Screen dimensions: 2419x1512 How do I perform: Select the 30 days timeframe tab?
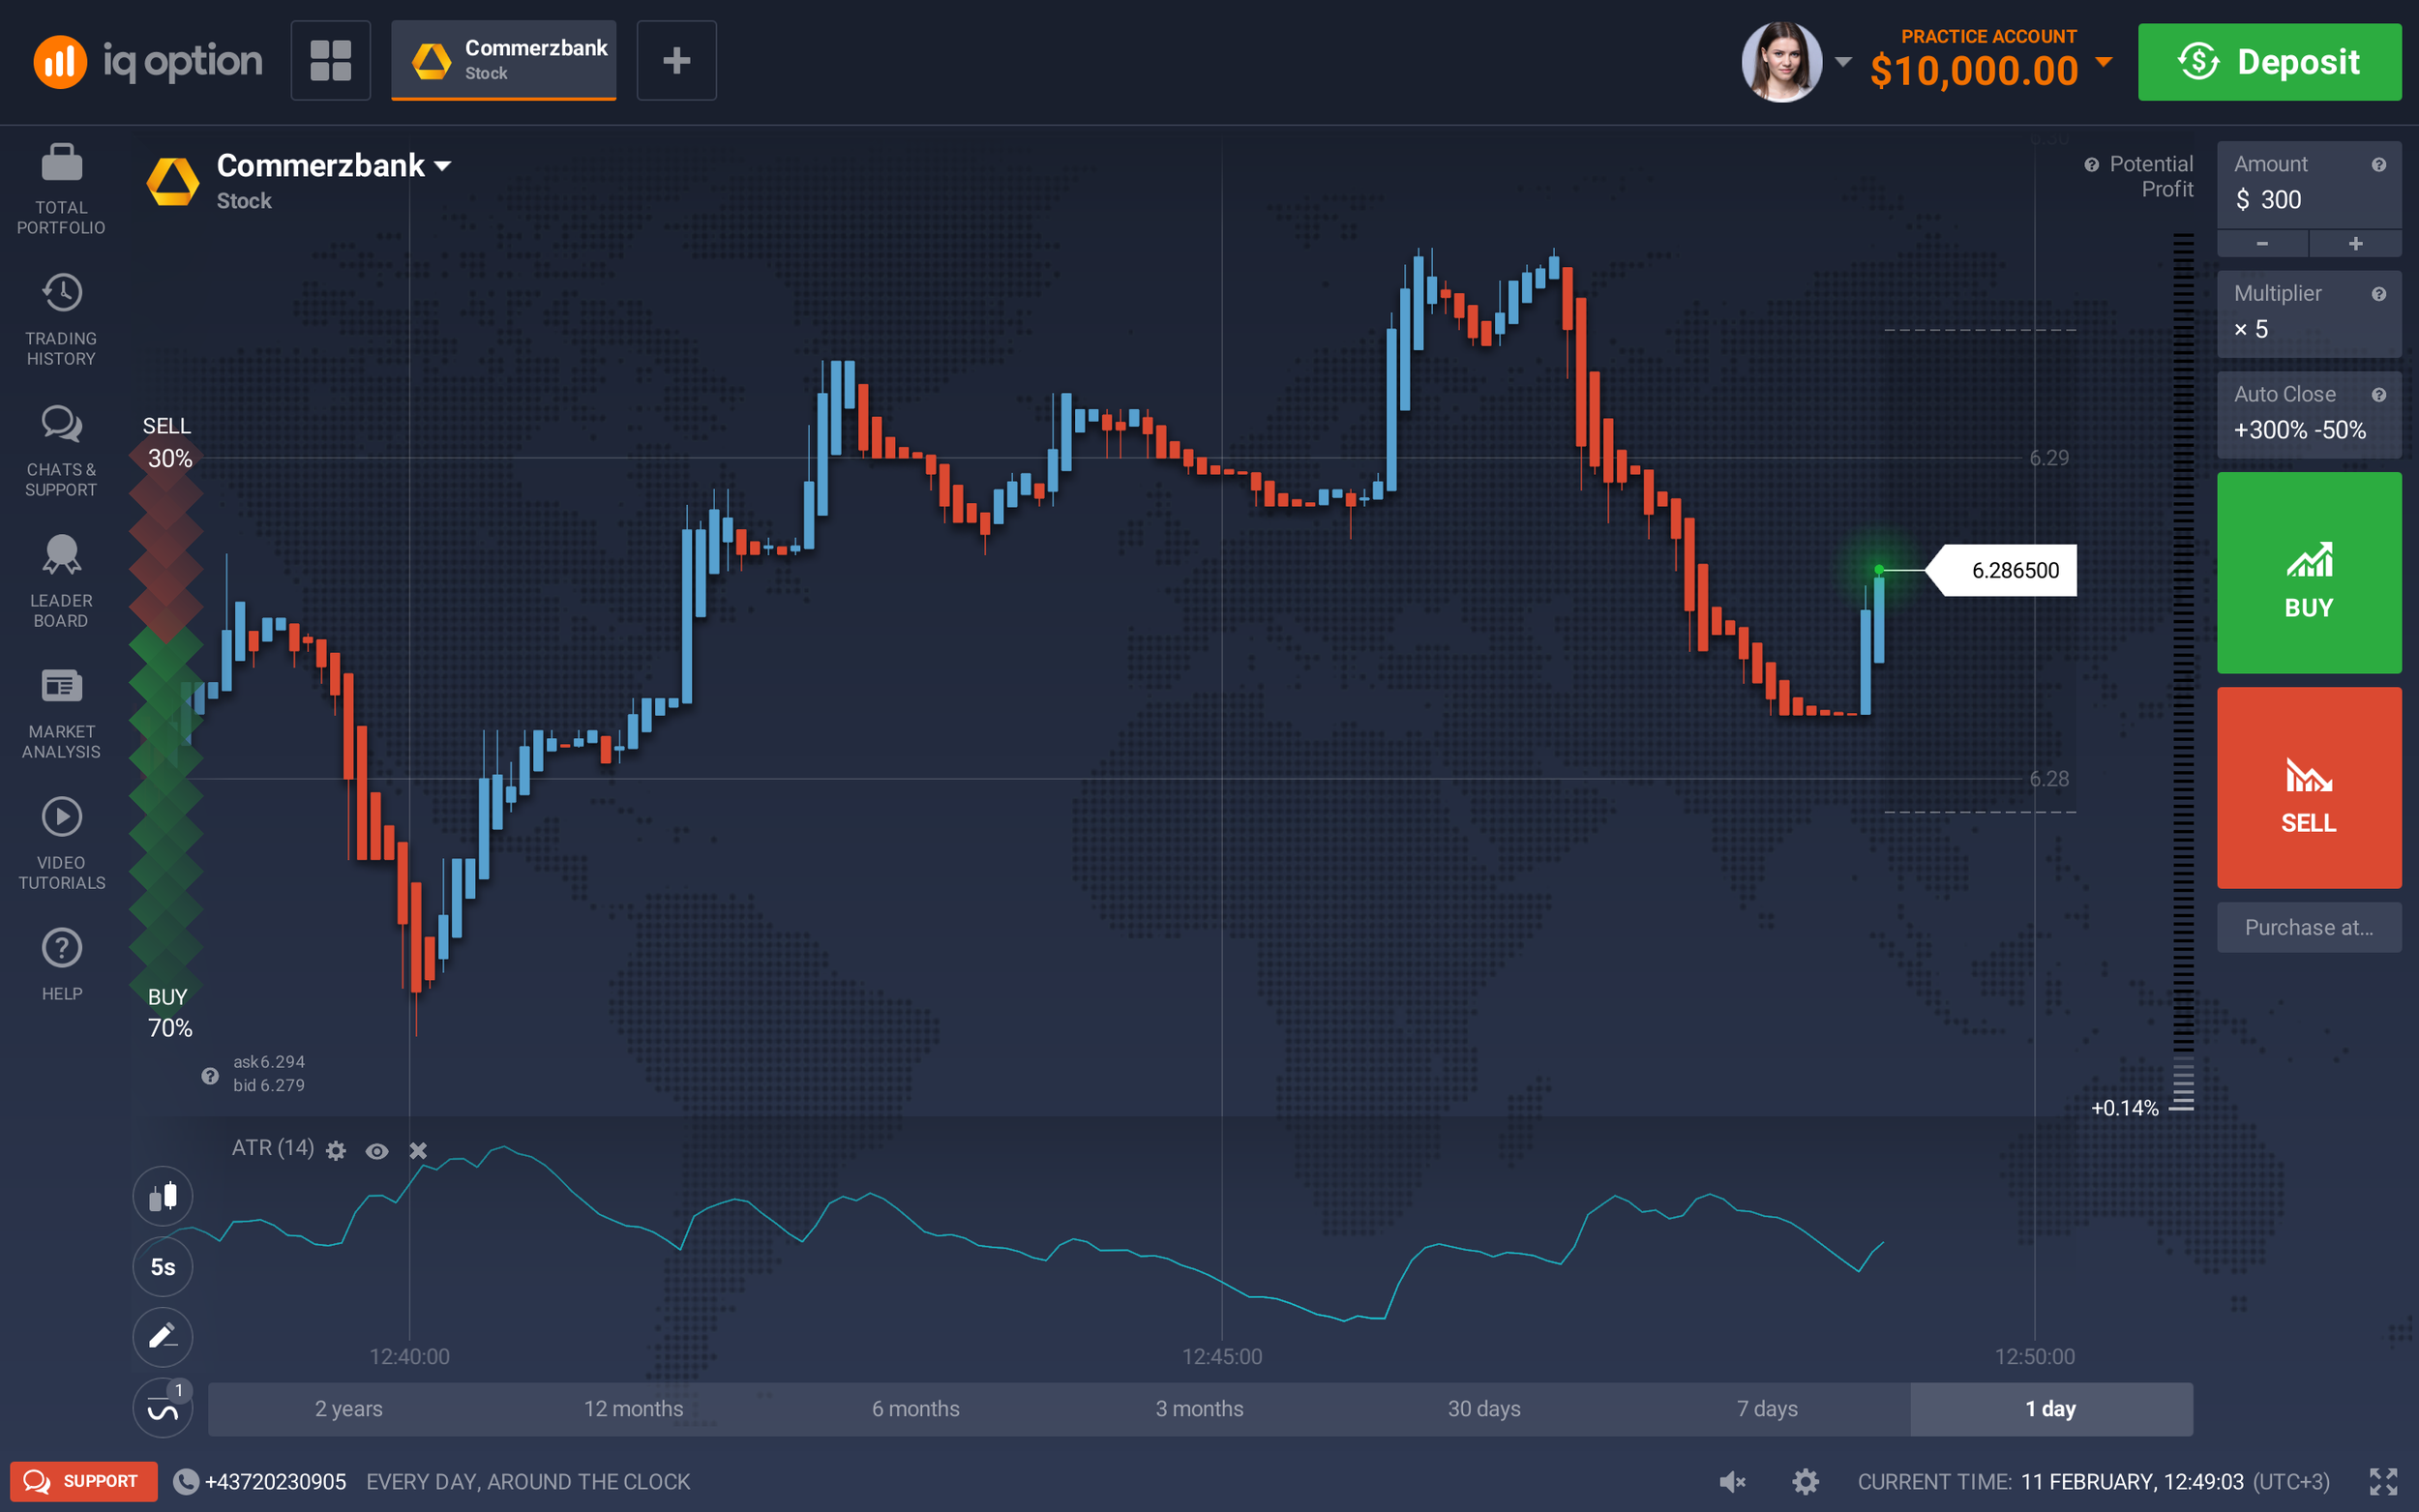[1484, 1409]
